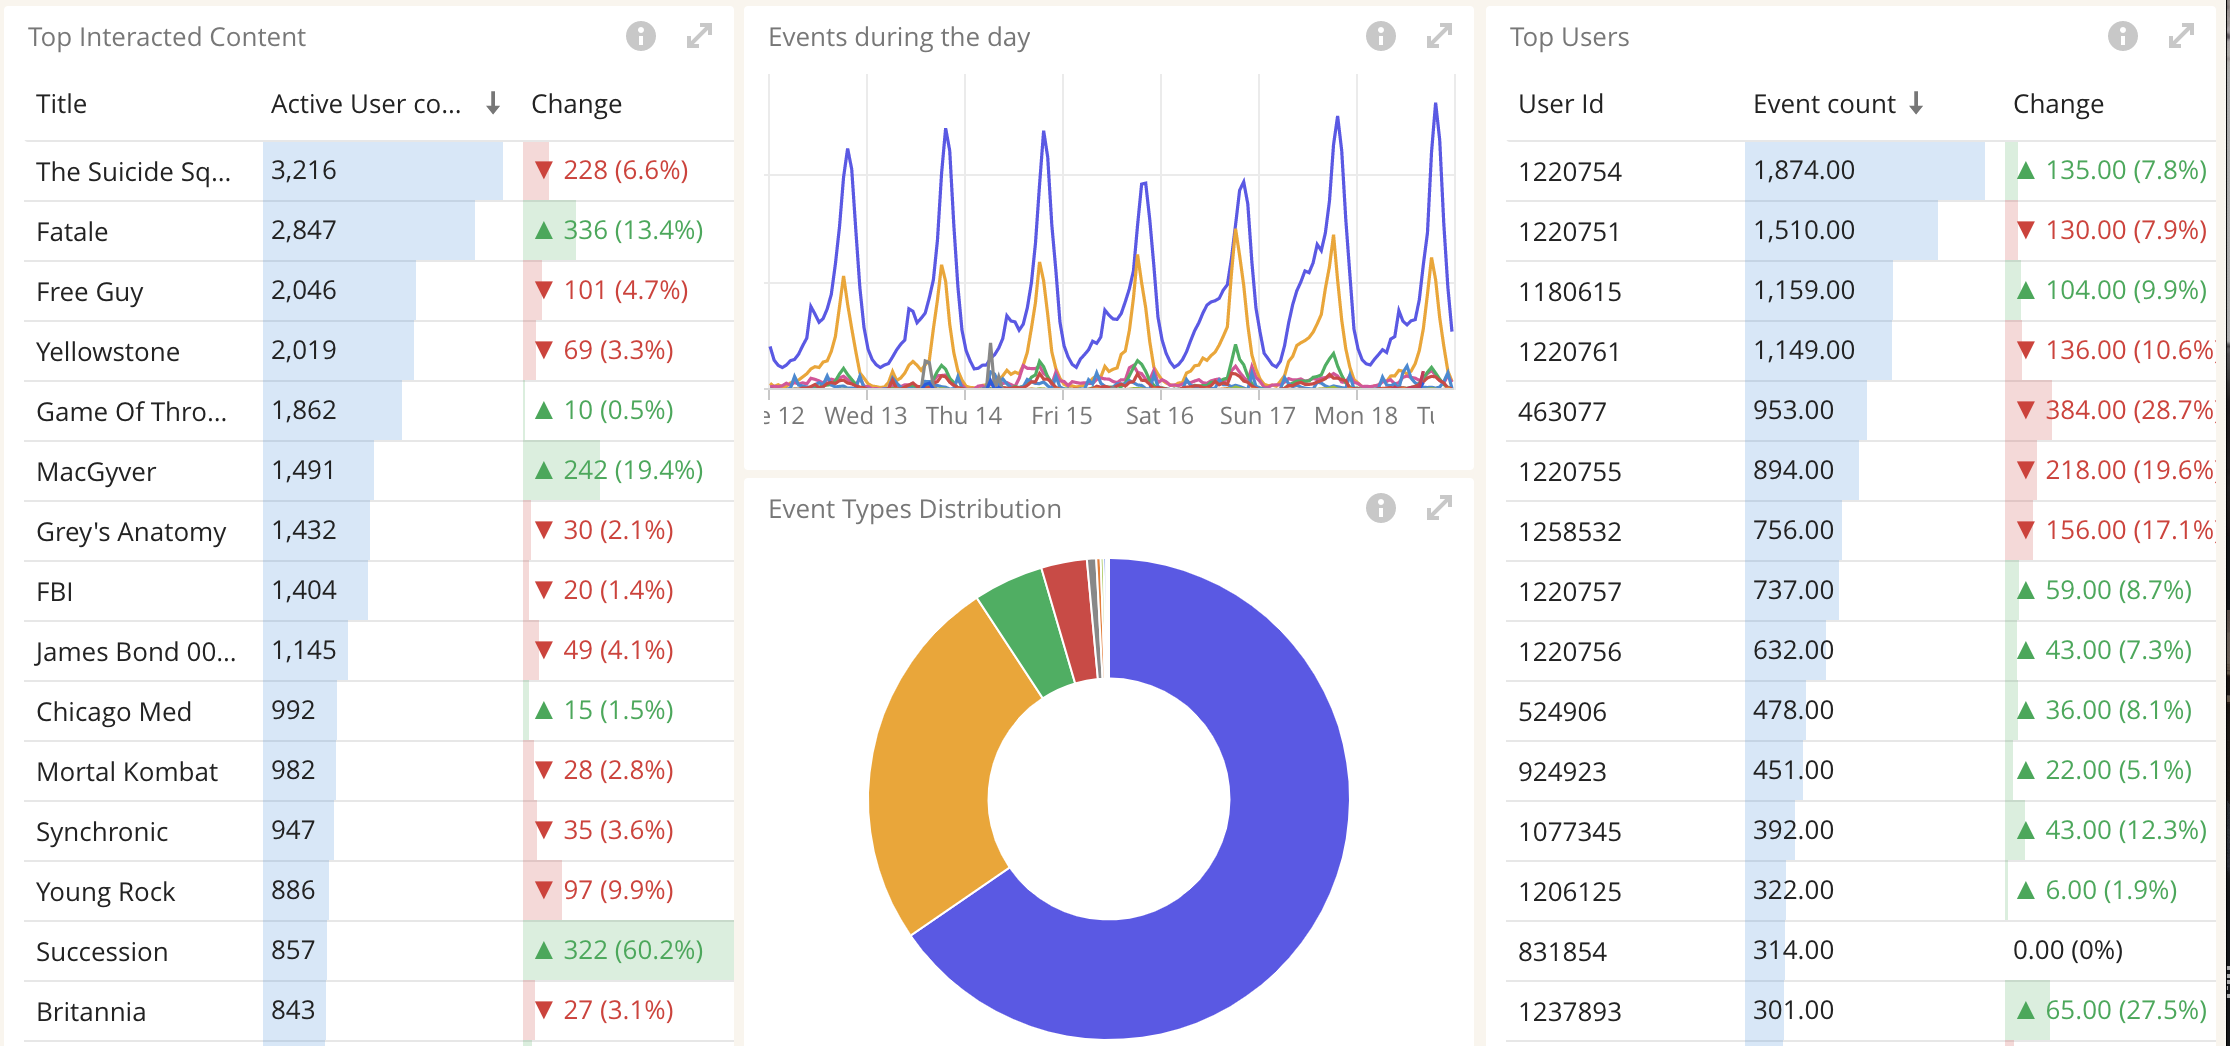Click the Mon 18 axis label
The image size is (2230, 1046).
(x=1356, y=416)
